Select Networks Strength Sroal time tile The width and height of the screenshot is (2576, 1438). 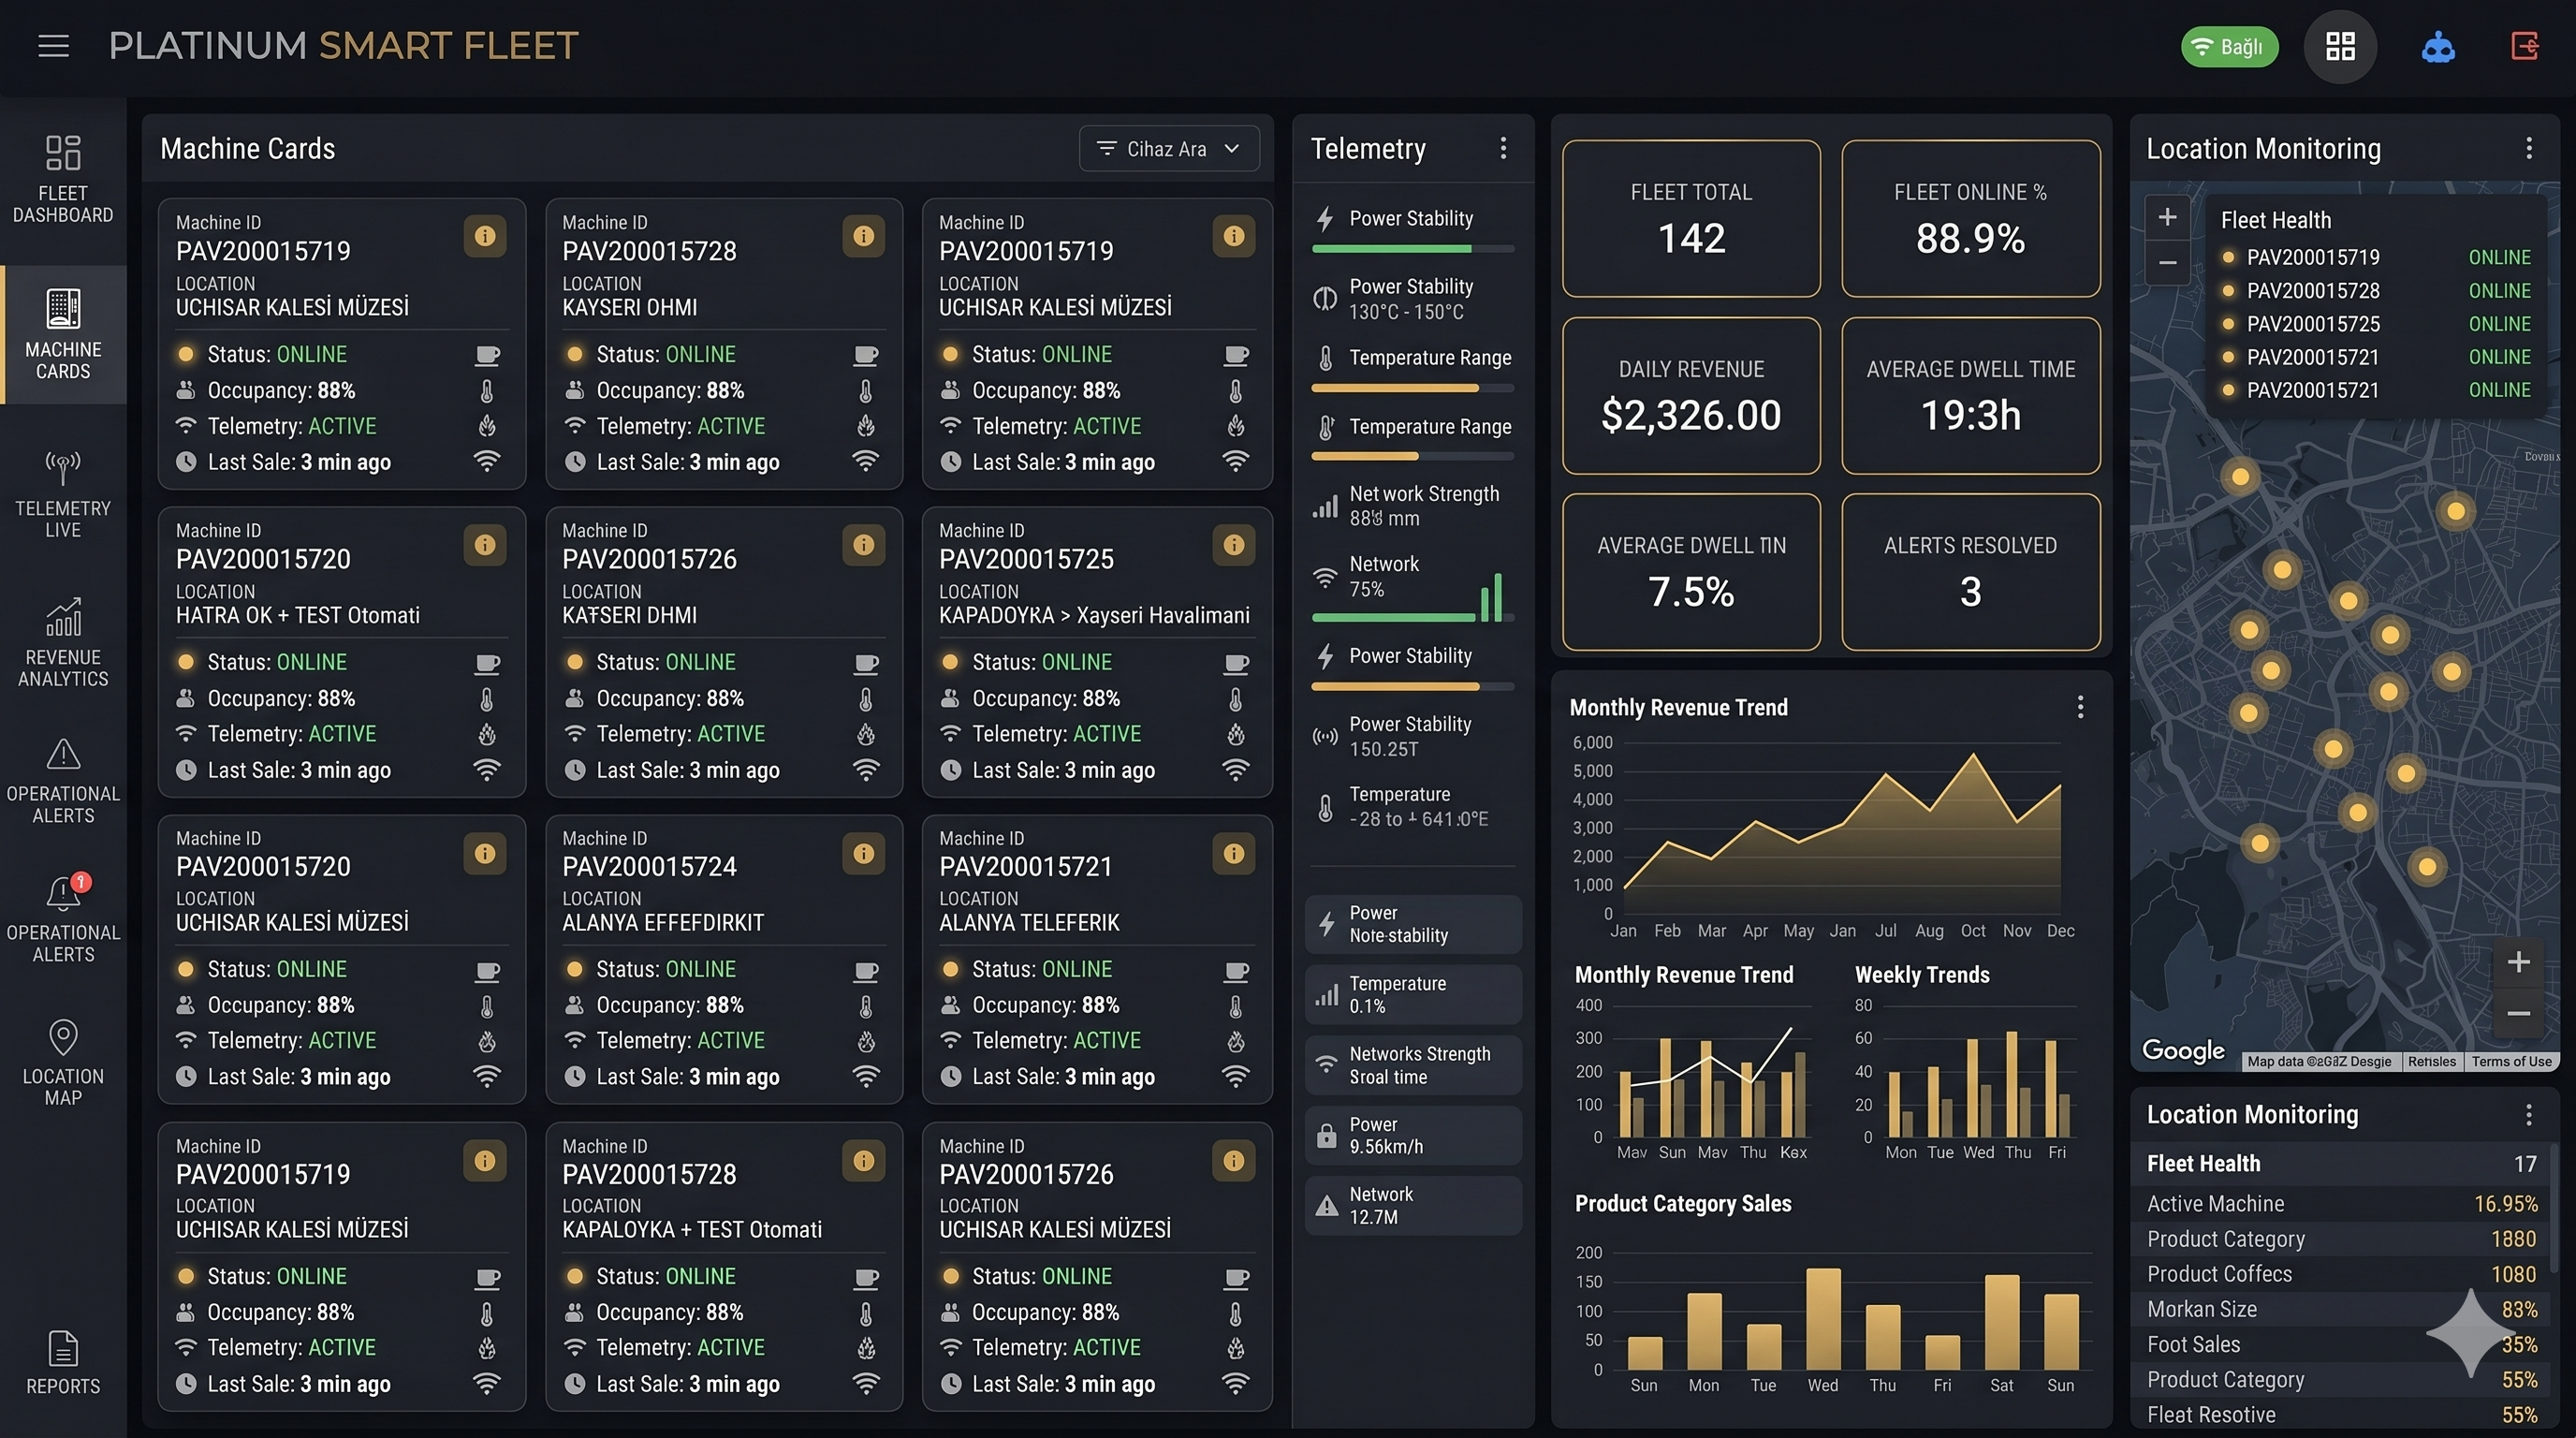click(1413, 1065)
